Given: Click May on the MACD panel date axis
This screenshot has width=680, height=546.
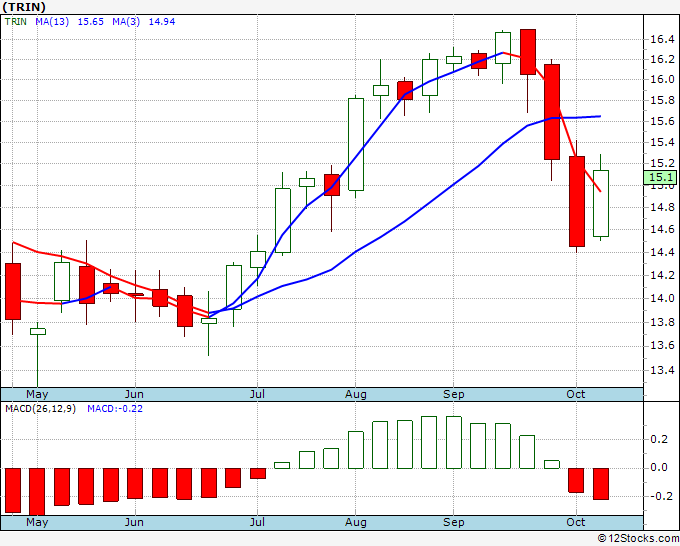Looking at the screenshot, I should click(37, 522).
